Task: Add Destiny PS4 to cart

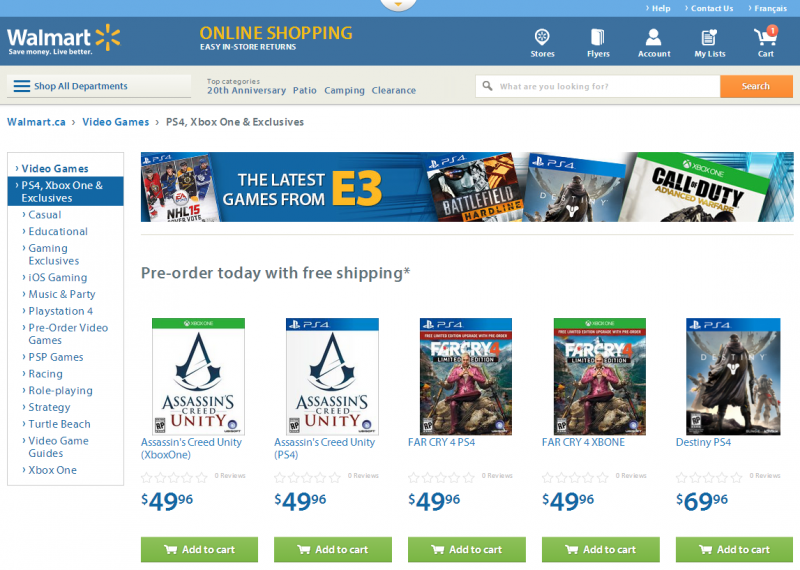Action: tap(734, 549)
